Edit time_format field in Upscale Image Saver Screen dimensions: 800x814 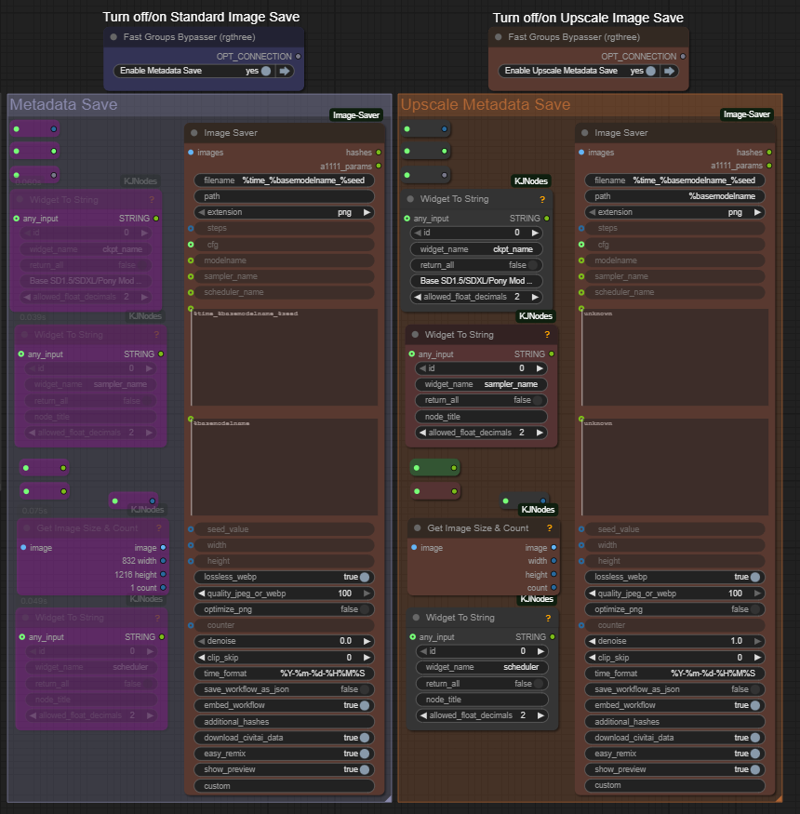point(675,673)
